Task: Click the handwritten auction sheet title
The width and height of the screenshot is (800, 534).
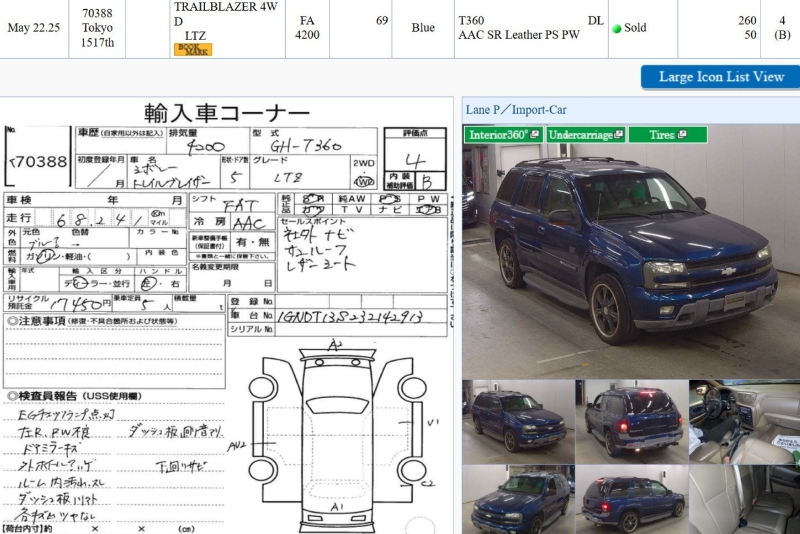Action: 226,112
